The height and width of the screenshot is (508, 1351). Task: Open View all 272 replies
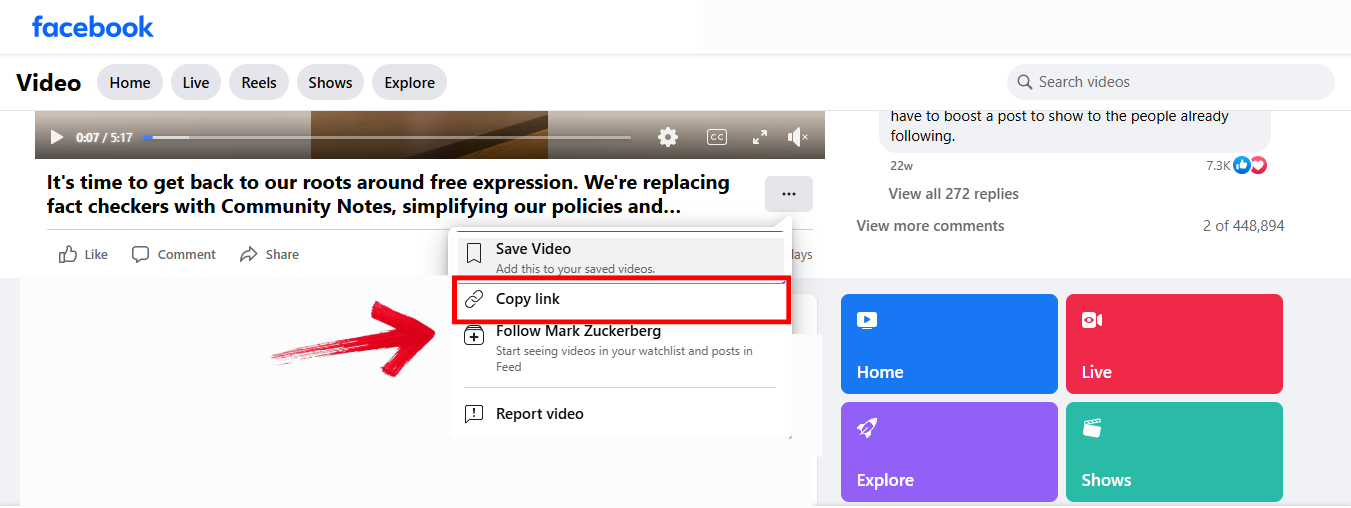tap(954, 194)
